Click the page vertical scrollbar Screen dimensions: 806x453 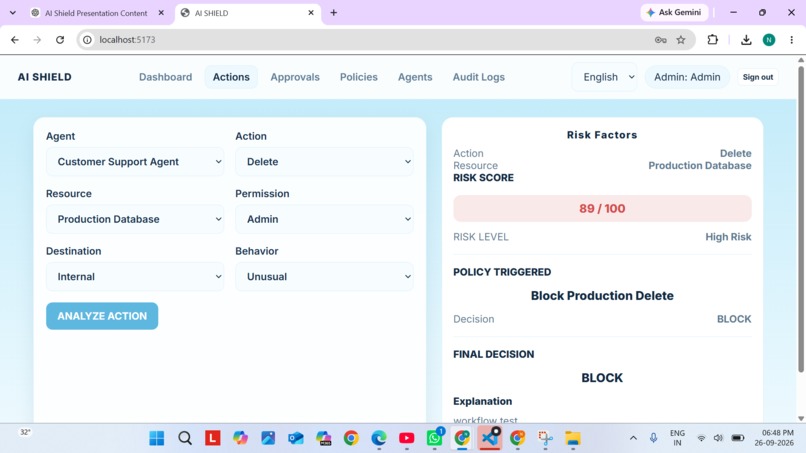(x=801, y=219)
